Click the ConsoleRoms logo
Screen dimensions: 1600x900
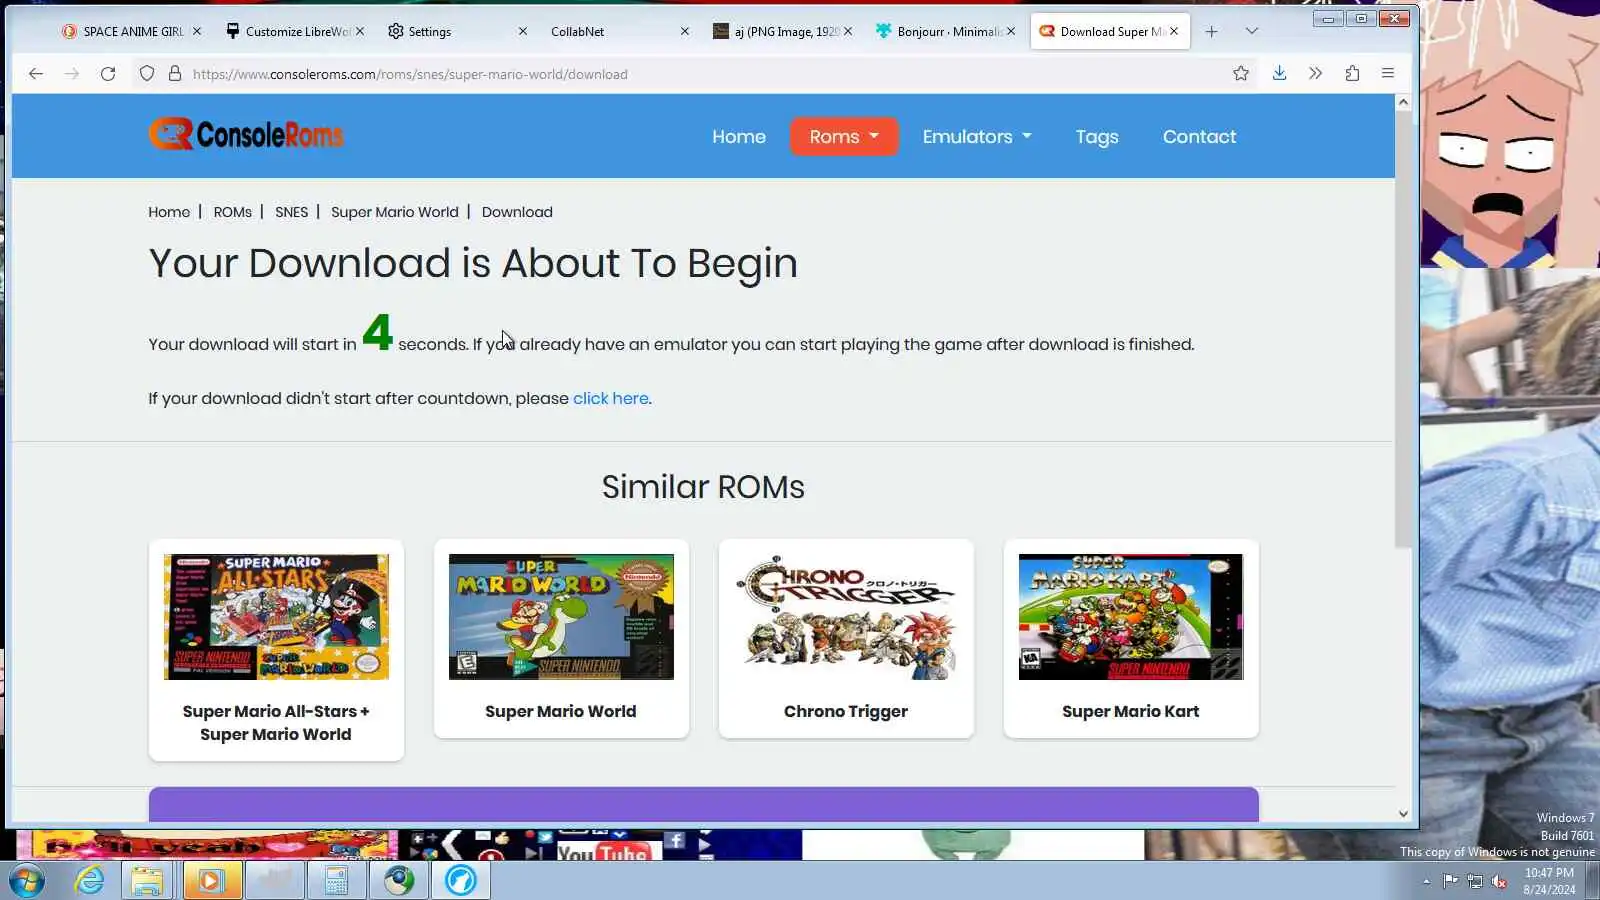click(246, 134)
